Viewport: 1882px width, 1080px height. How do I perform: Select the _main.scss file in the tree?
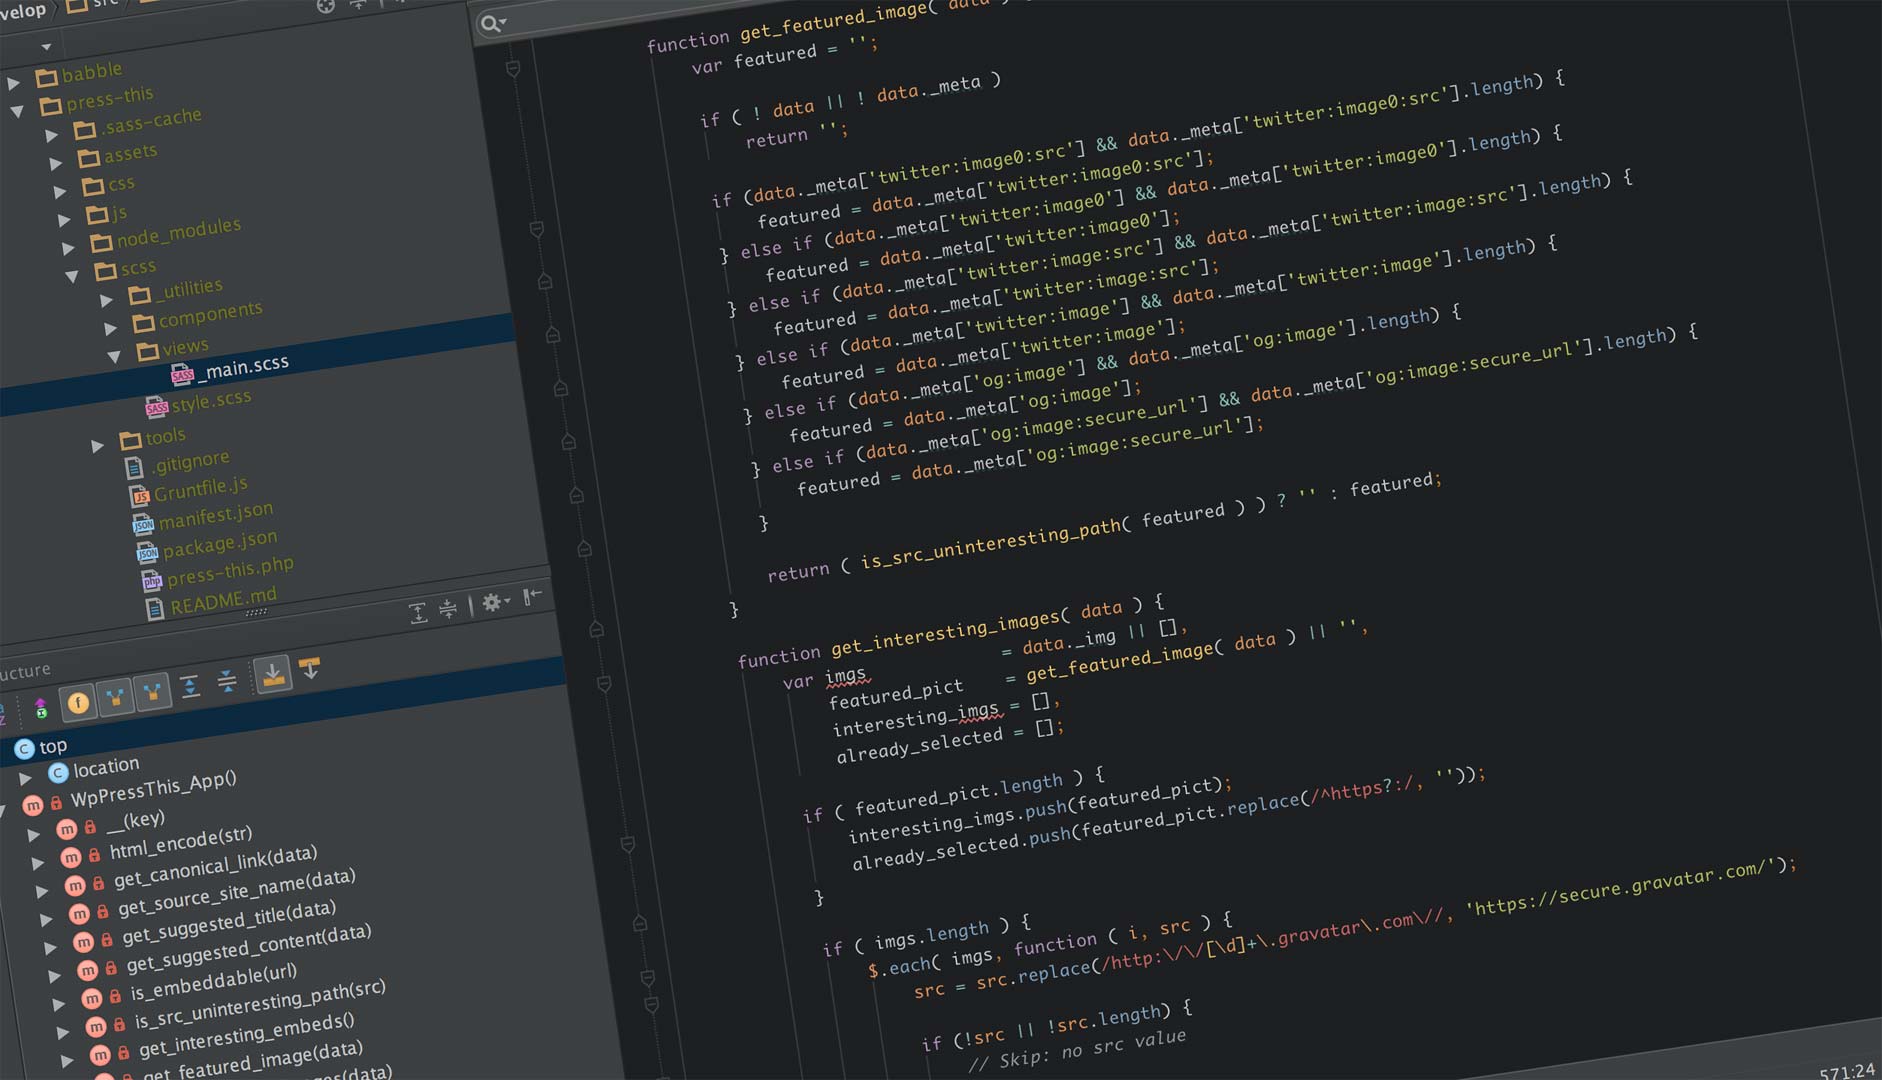pyautogui.click(x=245, y=366)
